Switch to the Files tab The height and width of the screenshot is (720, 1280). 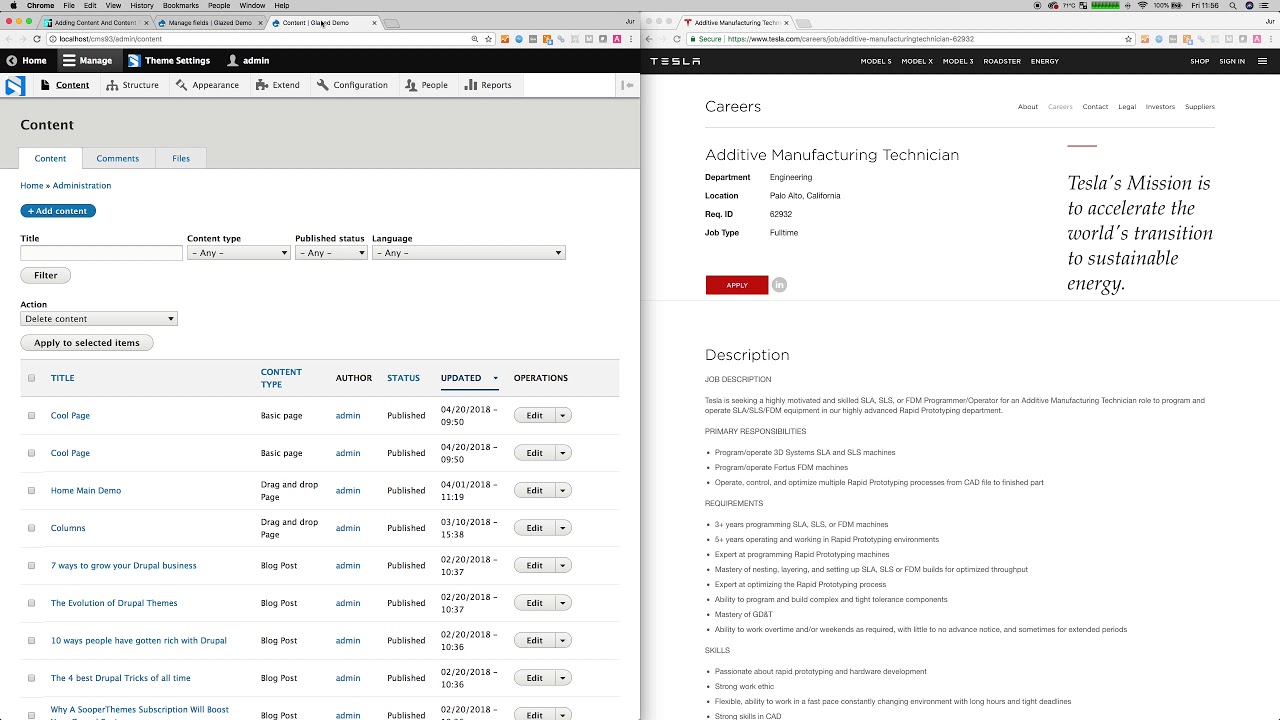point(181,158)
